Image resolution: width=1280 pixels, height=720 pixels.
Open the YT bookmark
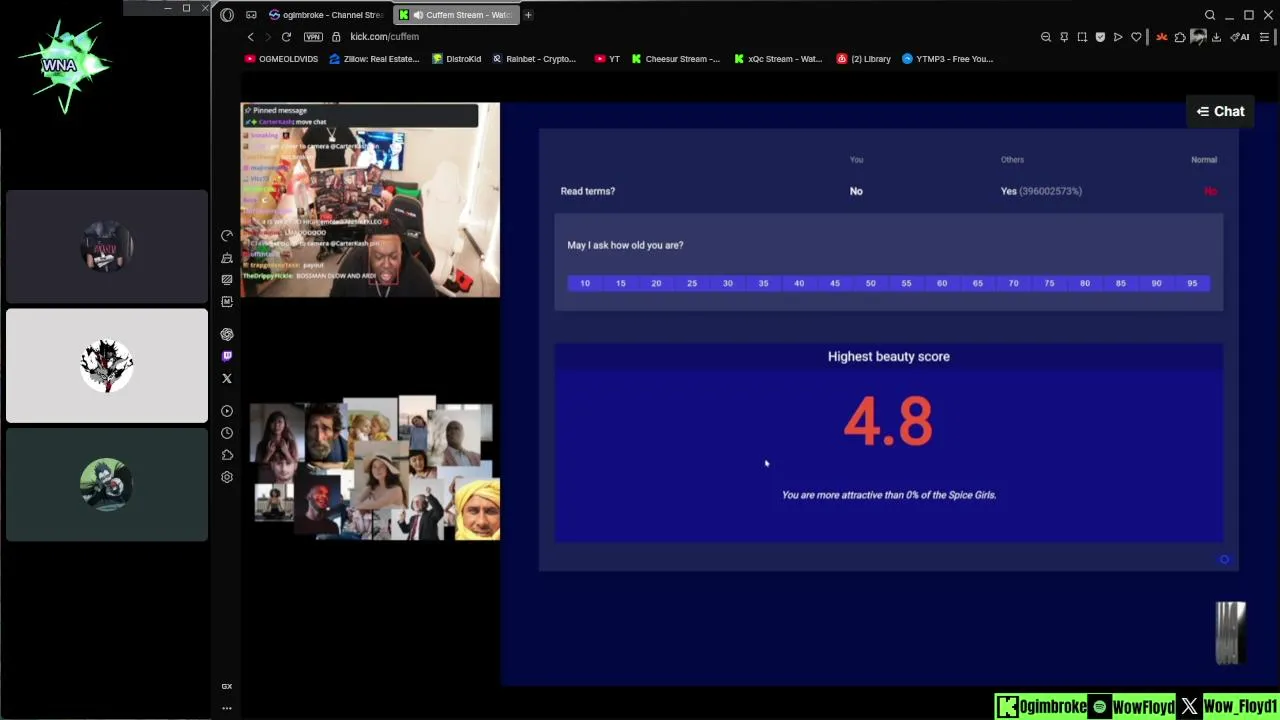(607, 59)
